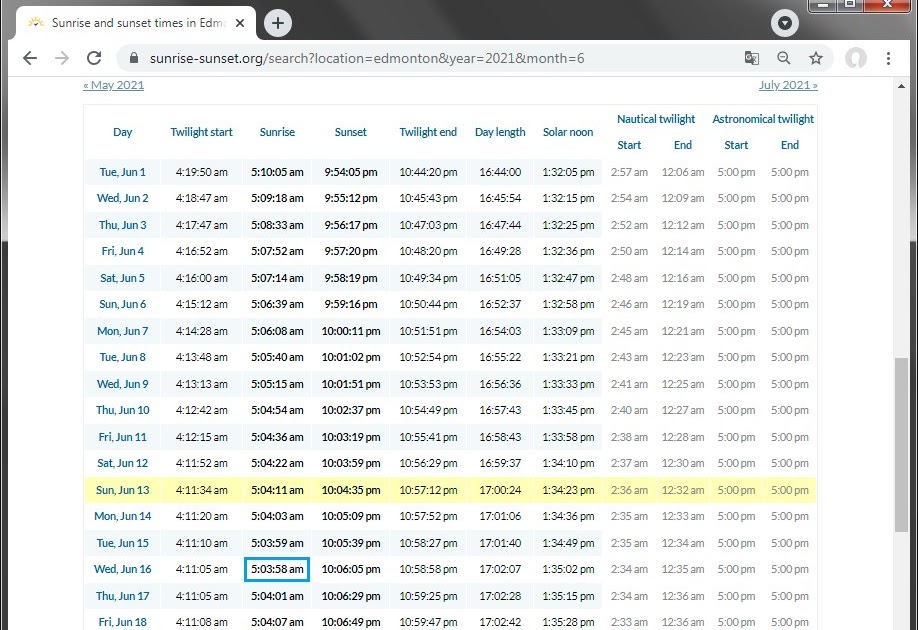Select the boxed 5:03:58 am sunrise cell
Screen dimensions: 918x630
click(x=277, y=569)
